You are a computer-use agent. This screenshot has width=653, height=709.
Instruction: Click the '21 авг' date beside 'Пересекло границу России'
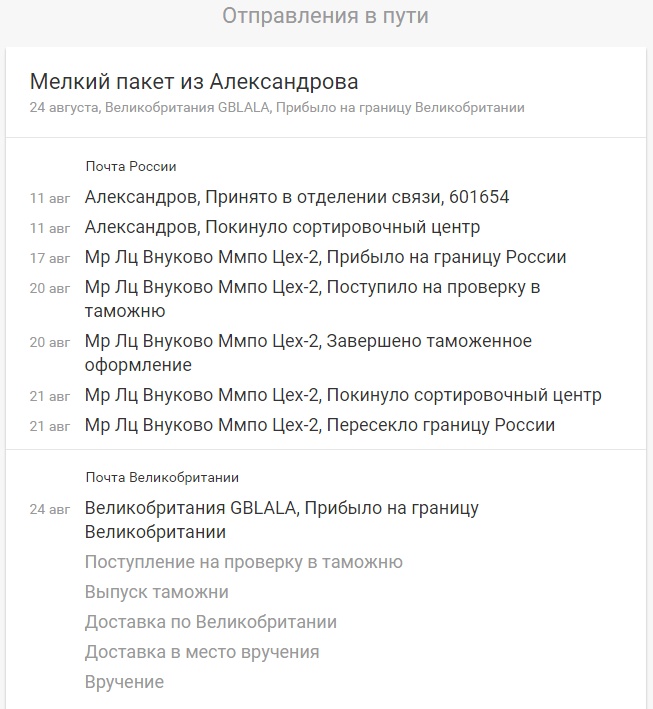[50, 426]
